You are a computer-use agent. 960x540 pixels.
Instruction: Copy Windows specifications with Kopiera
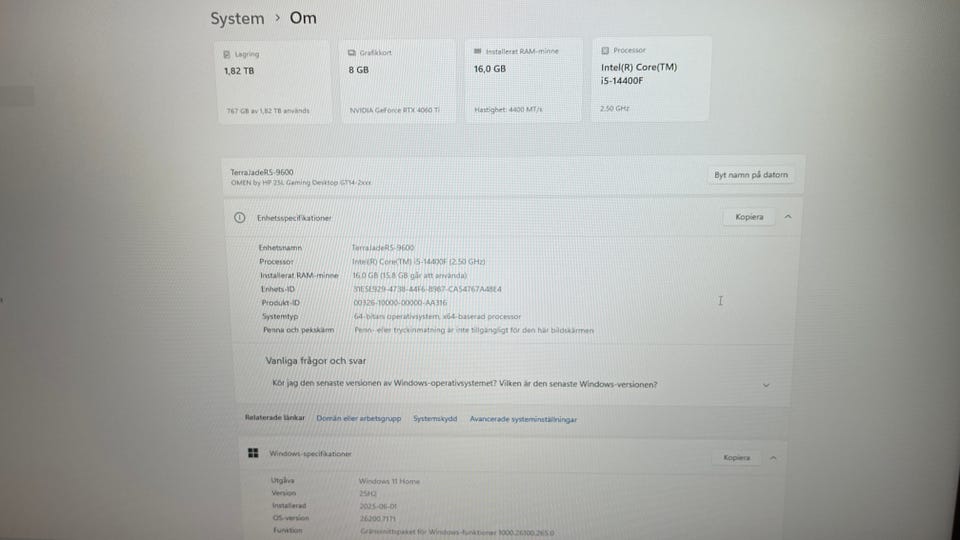(737, 457)
